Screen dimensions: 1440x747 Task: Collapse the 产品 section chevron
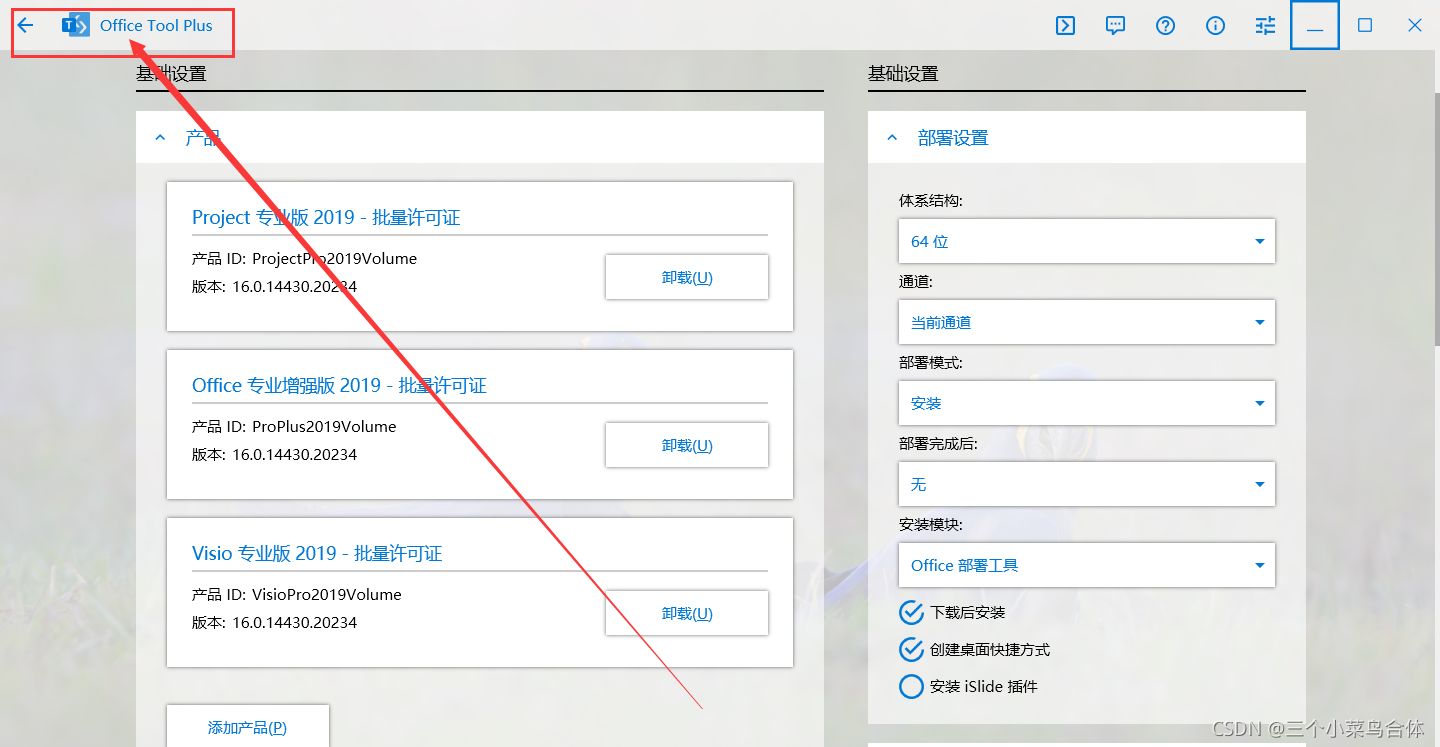coord(160,138)
